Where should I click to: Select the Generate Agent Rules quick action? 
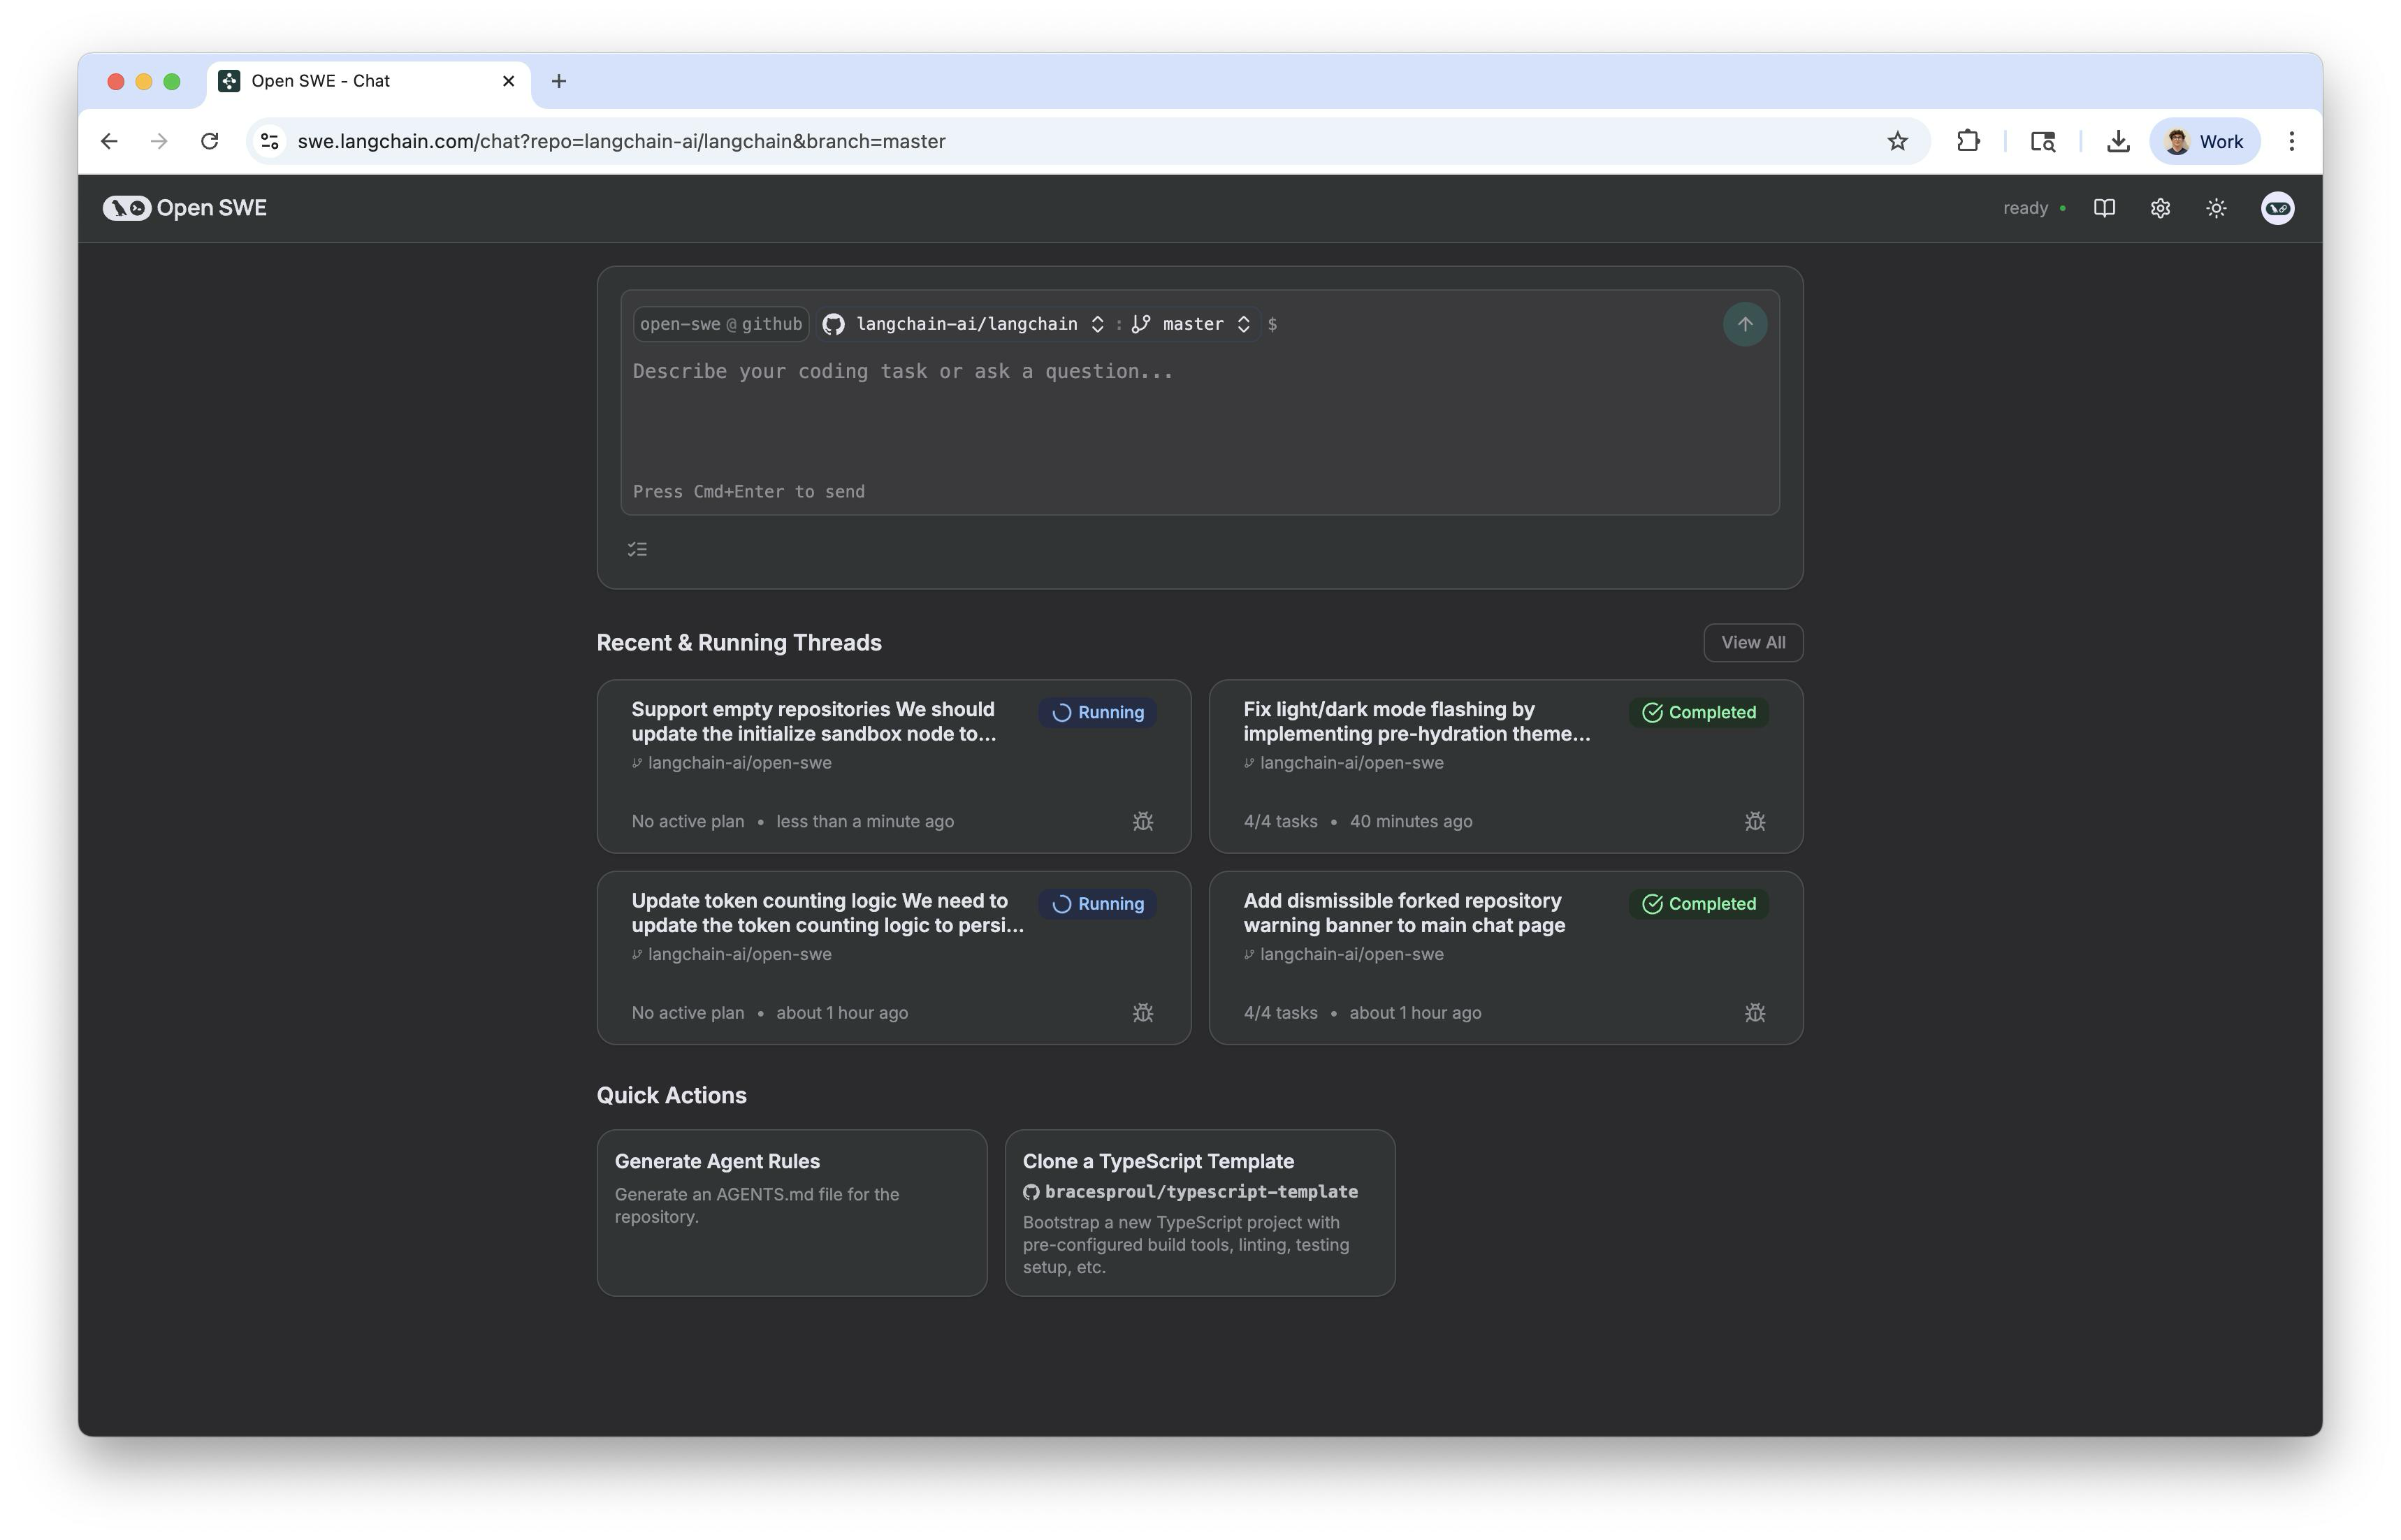point(791,1213)
